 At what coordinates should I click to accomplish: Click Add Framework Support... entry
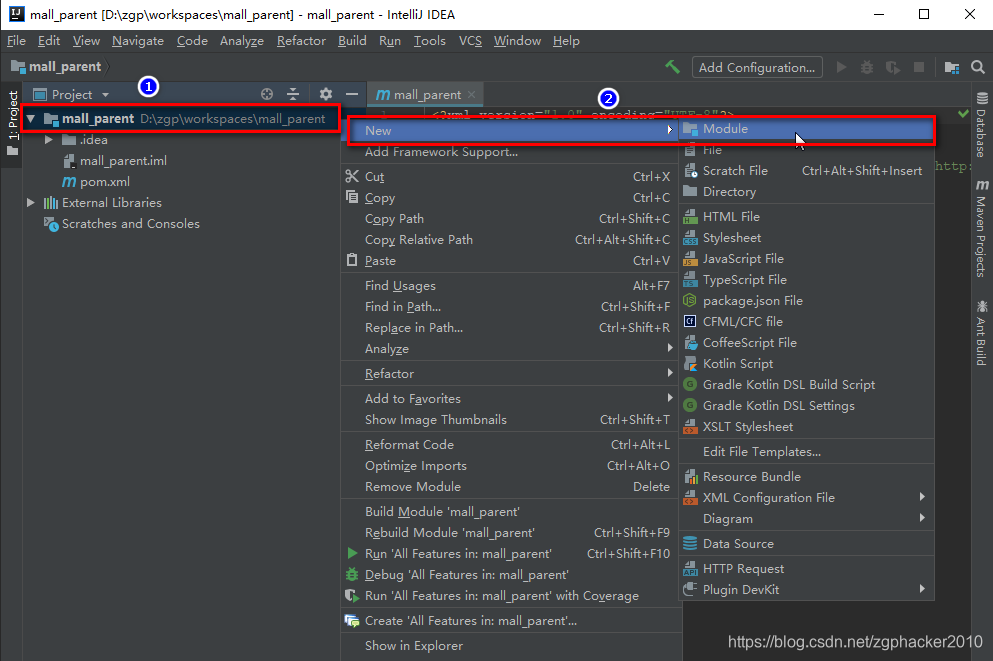click(x=510, y=152)
